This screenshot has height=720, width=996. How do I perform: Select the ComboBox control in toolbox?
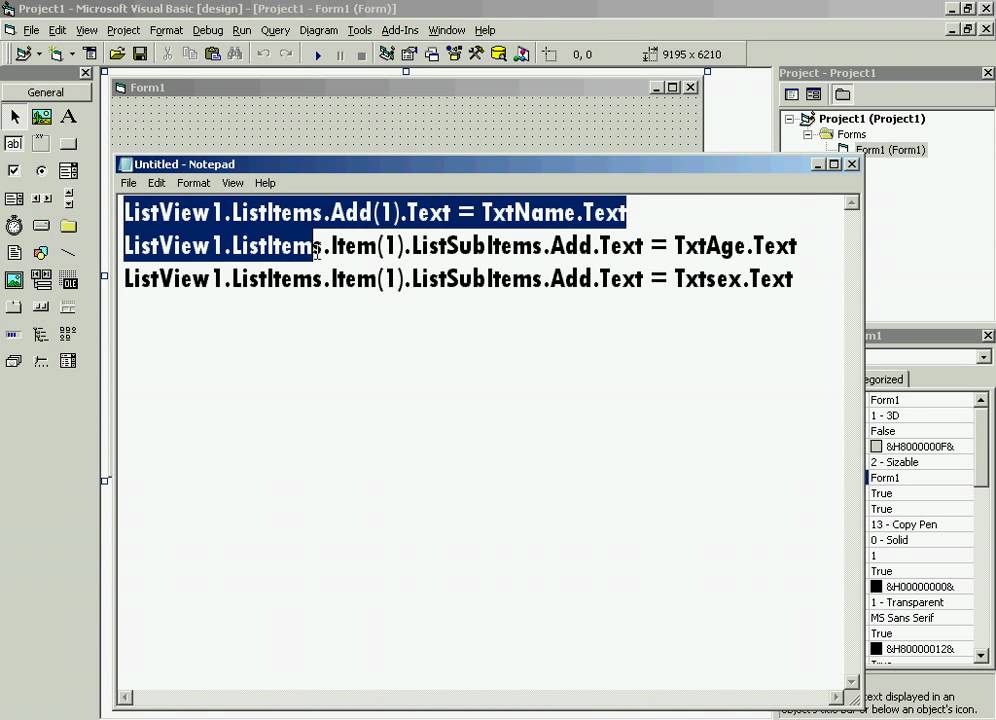tap(68, 170)
